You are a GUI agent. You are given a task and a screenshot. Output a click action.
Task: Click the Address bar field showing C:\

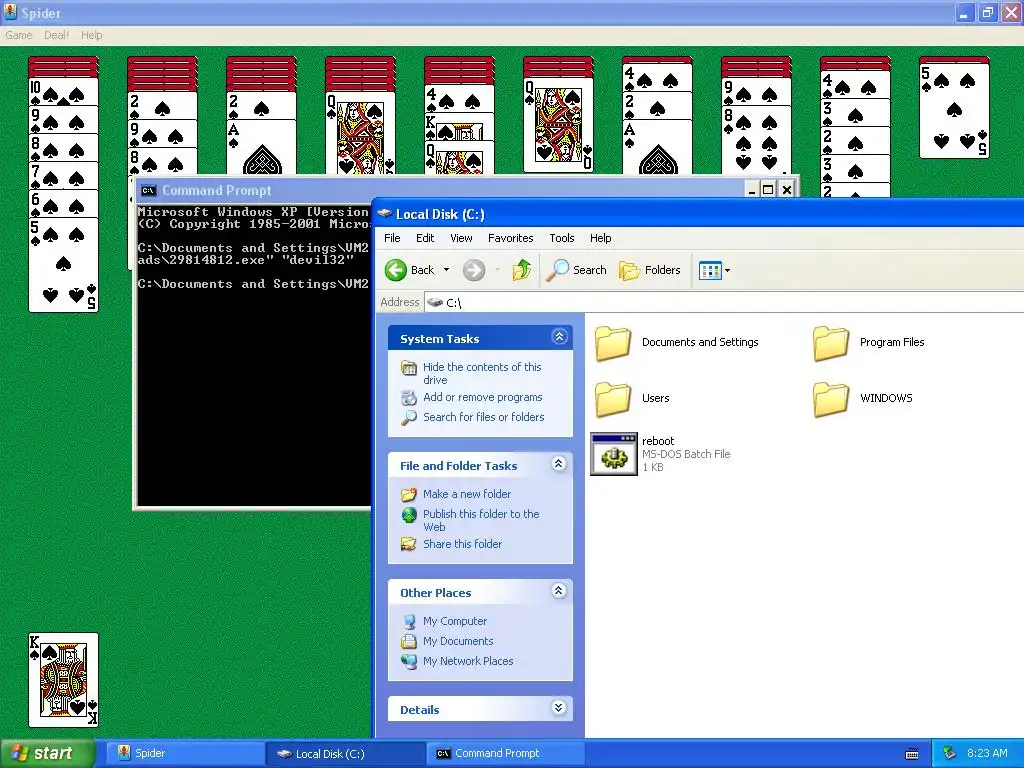(x=724, y=302)
